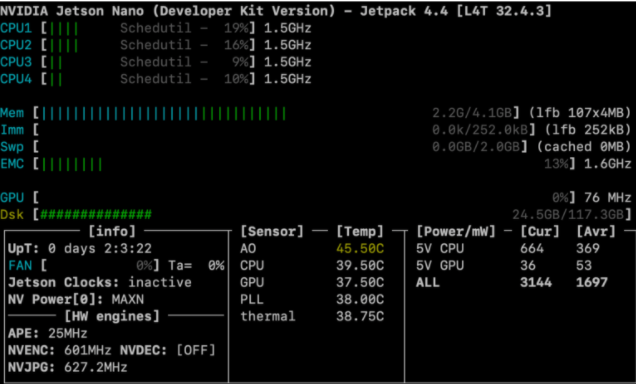The height and width of the screenshot is (384, 636).
Task: Select the CPU1 label
Action: [16, 28]
